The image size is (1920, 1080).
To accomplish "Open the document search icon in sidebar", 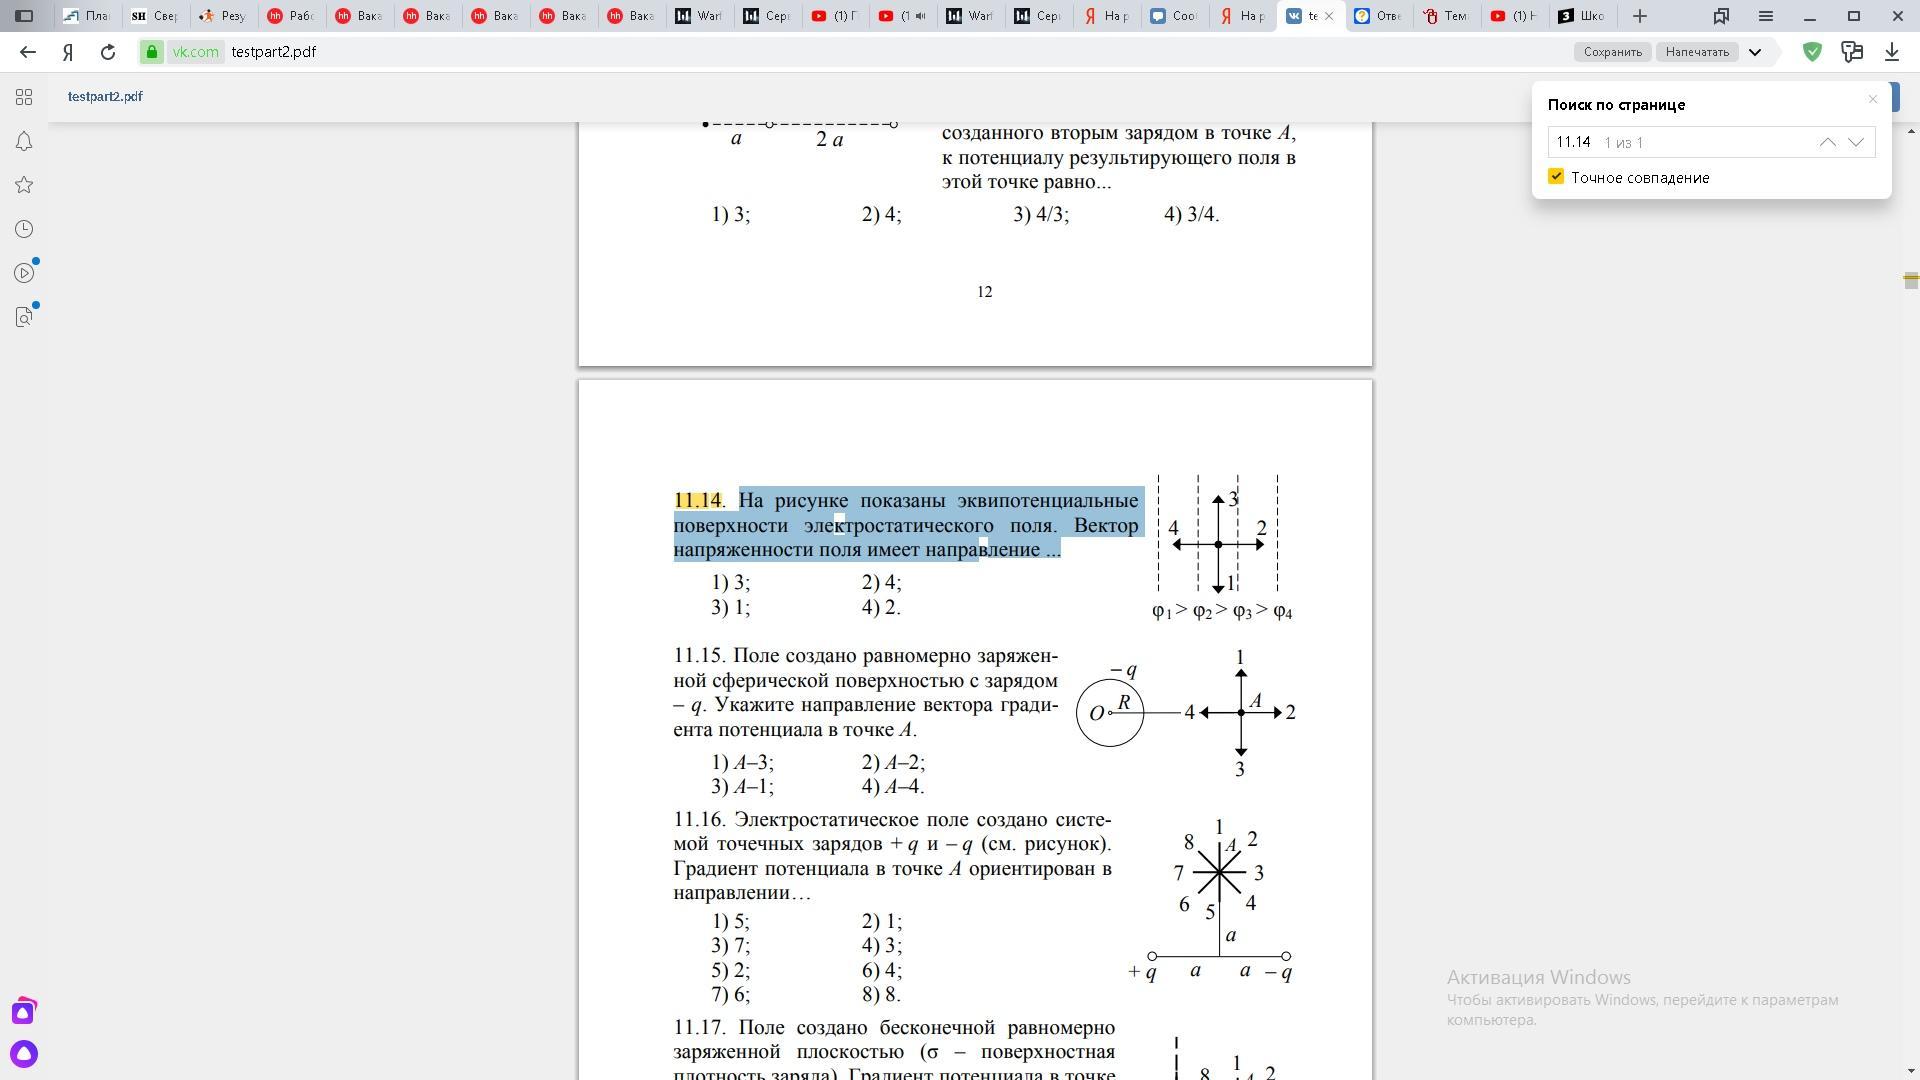I will tap(24, 317).
